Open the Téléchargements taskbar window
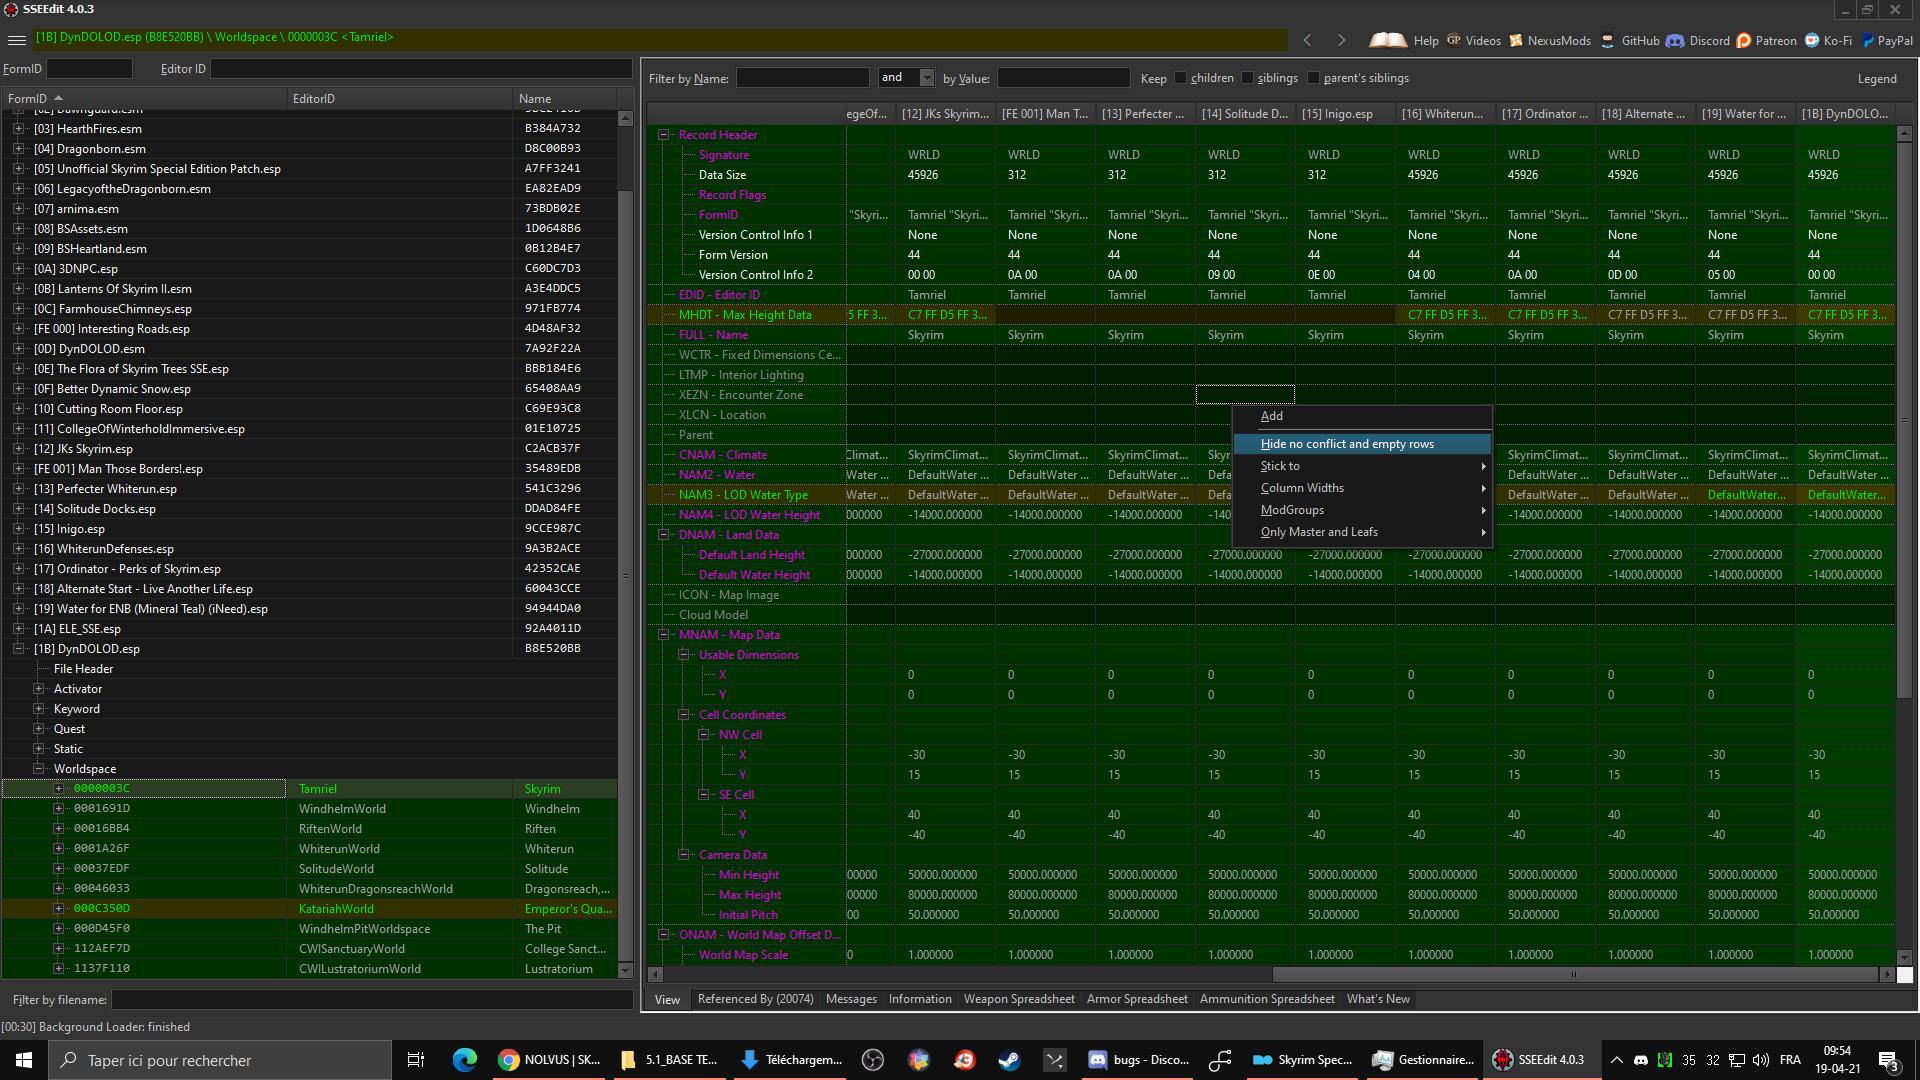This screenshot has height=1080, width=1920. point(792,1060)
